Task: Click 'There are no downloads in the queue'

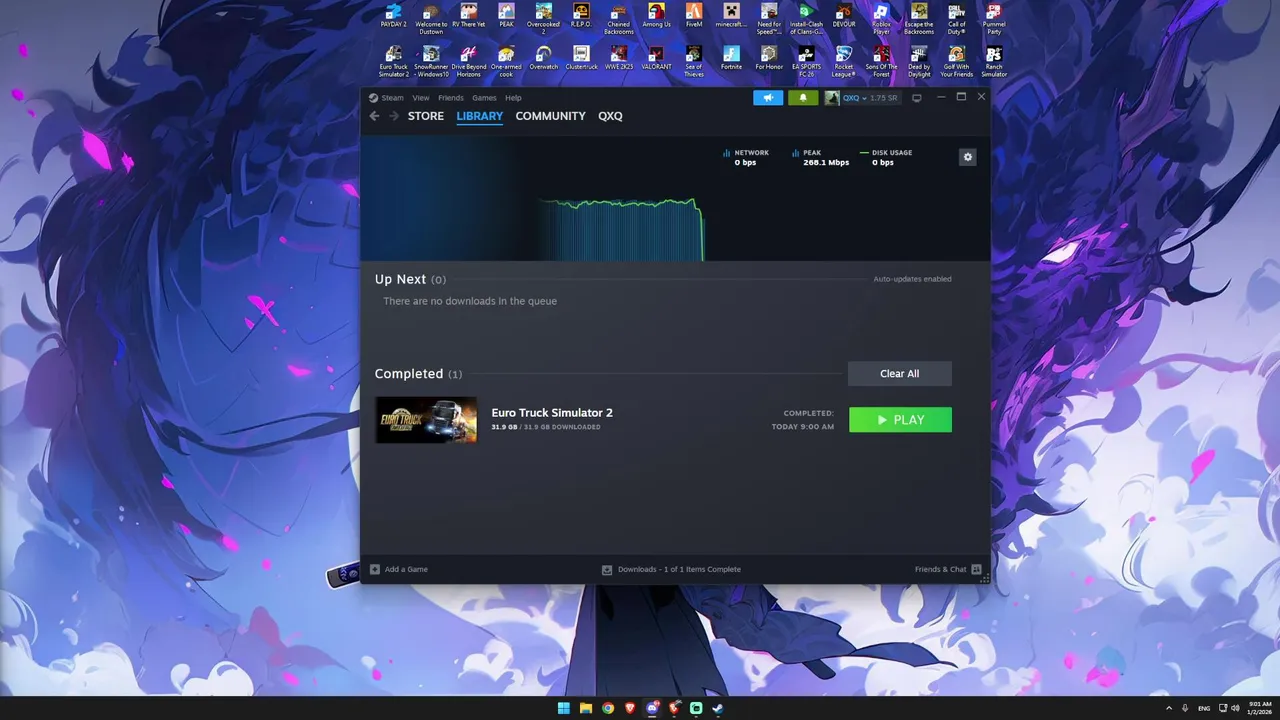Action: click(x=470, y=301)
